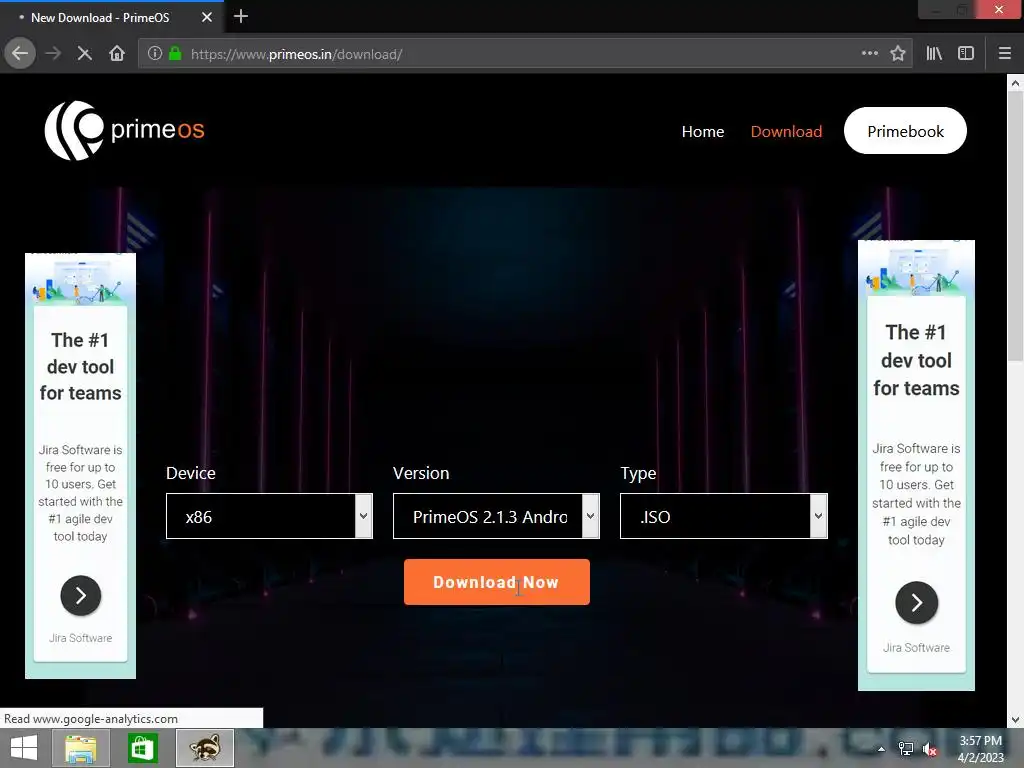This screenshot has height=768, width=1024.
Task: Open the Store app from taskbar
Action: (142, 748)
